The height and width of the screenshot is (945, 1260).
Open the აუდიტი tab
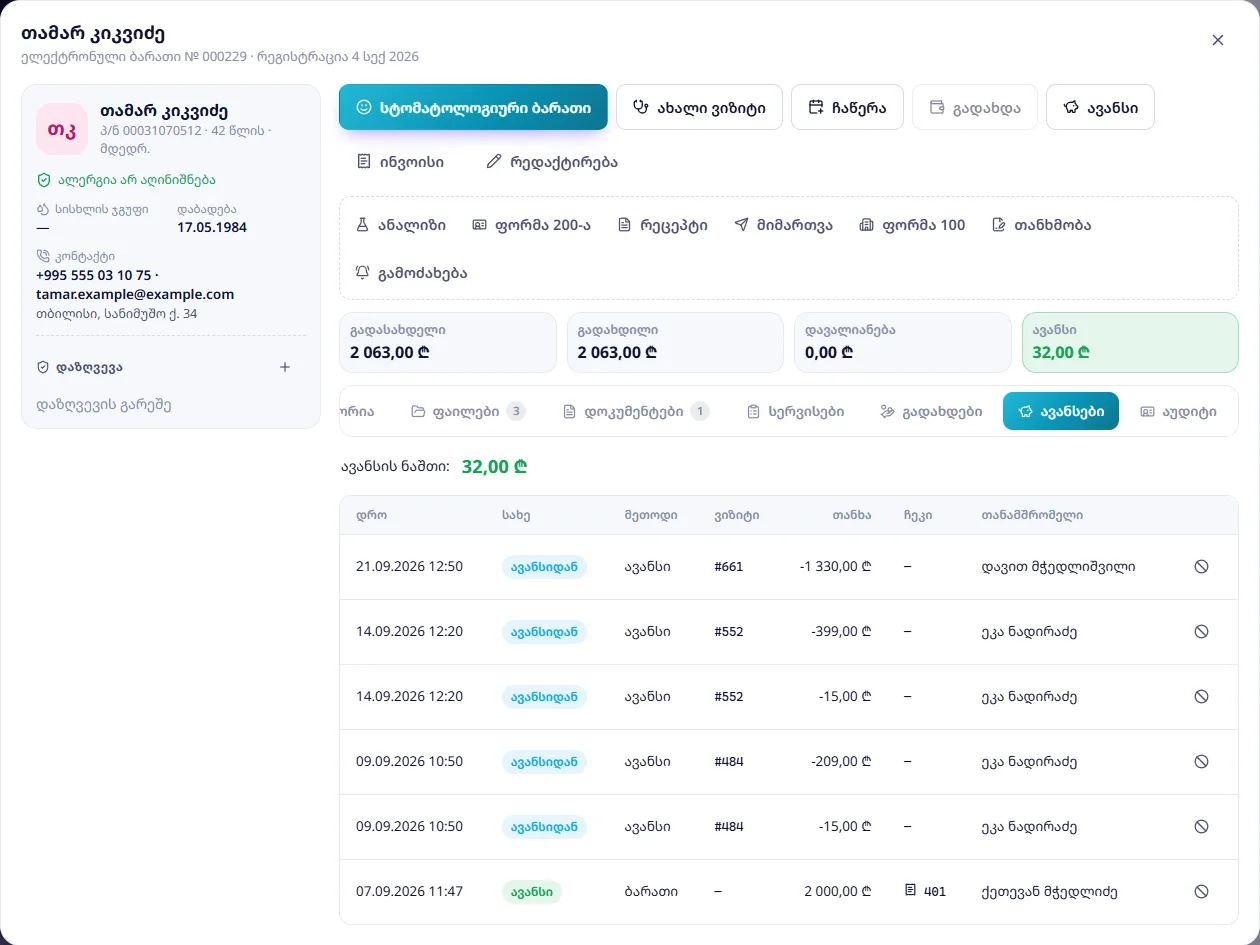pos(1178,411)
